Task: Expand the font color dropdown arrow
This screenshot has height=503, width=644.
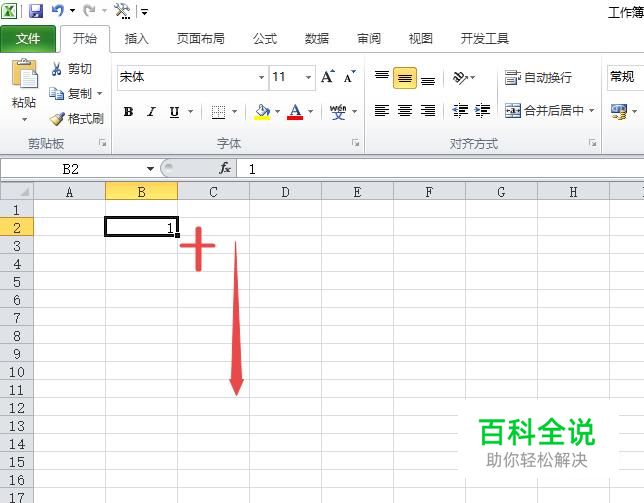Action: pyautogui.click(x=310, y=111)
